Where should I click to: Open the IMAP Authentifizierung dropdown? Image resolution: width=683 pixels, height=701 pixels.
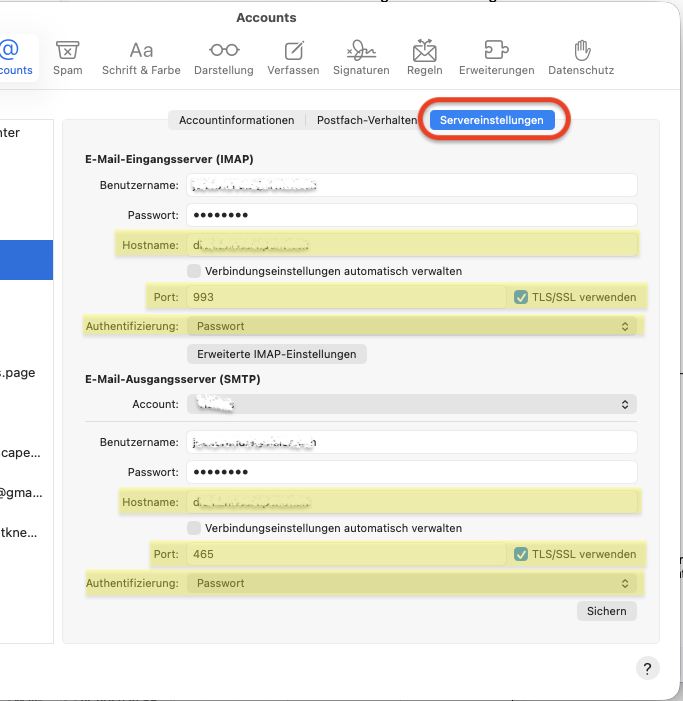pos(412,326)
